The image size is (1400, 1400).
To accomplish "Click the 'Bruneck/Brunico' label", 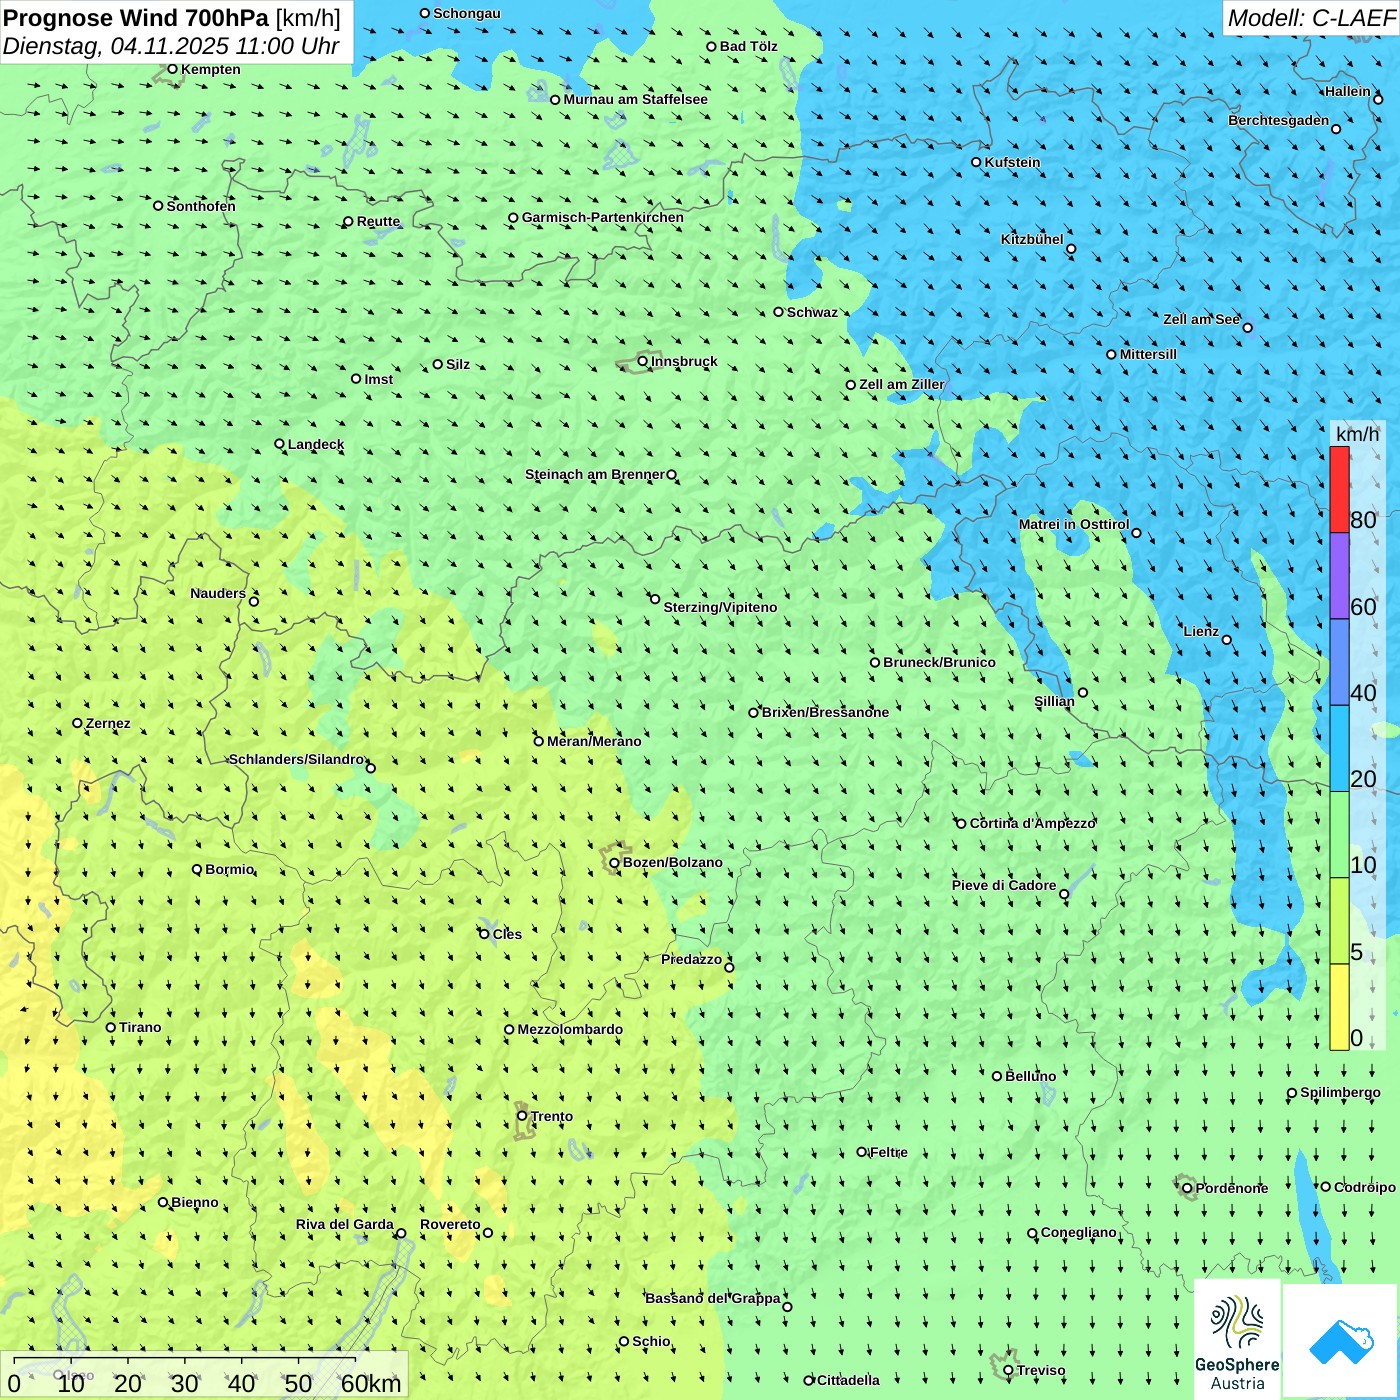I will click(x=939, y=662).
